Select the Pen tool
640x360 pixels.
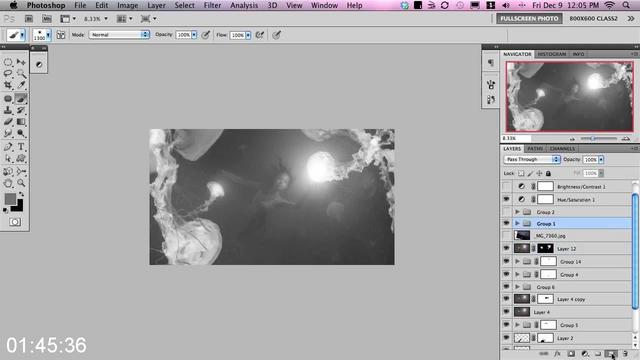coord(8,147)
